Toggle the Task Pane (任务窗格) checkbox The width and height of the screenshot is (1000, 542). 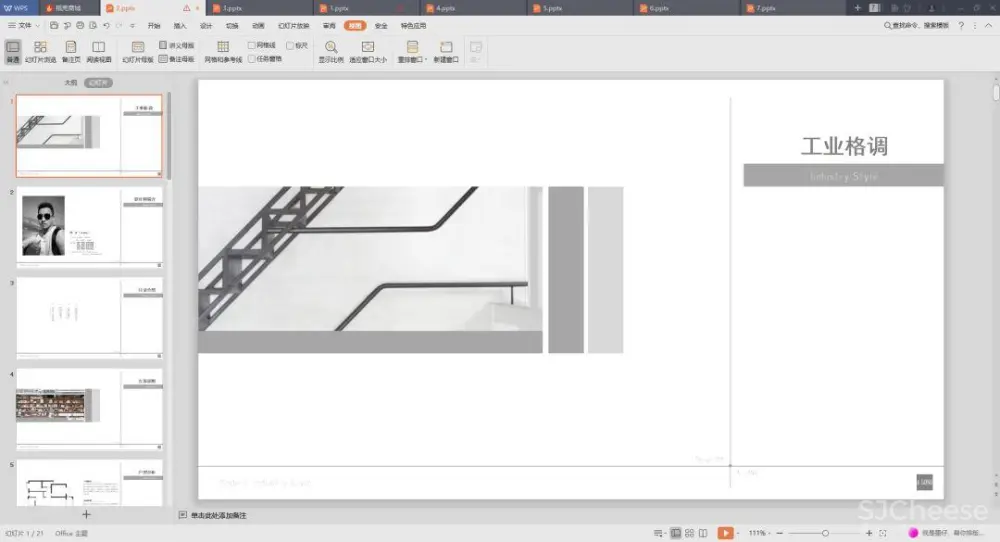click(x=252, y=59)
